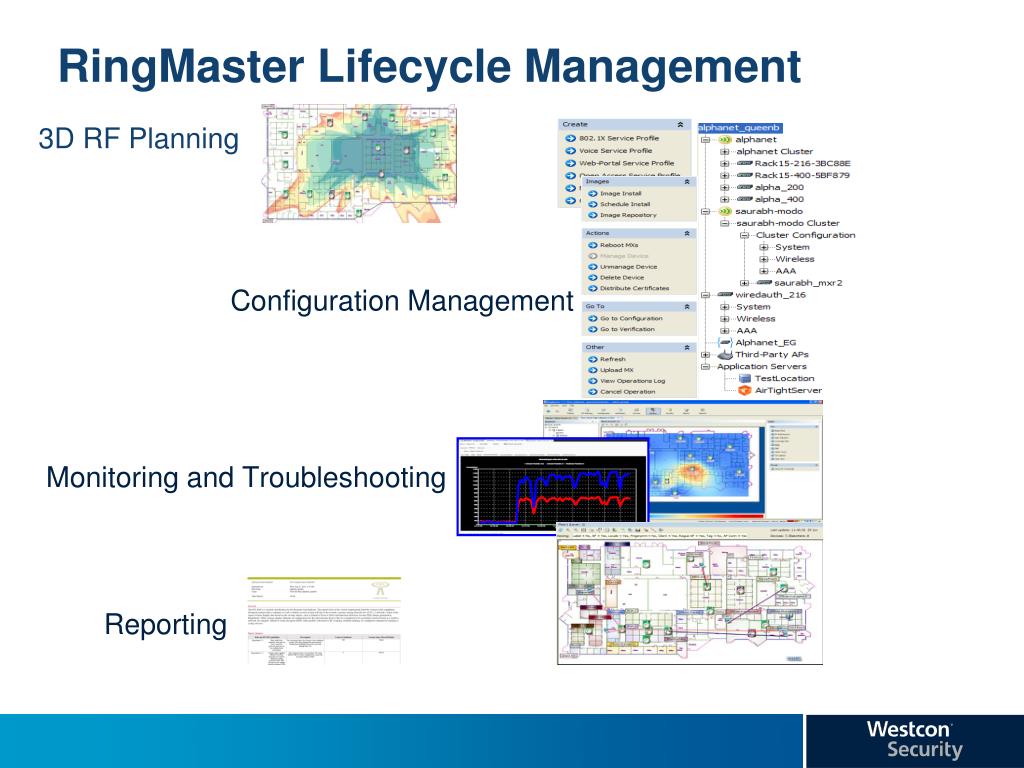1024x768 pixels.
Task: Click the arrow icon next to Upload MX
Action: coord(592,370)
